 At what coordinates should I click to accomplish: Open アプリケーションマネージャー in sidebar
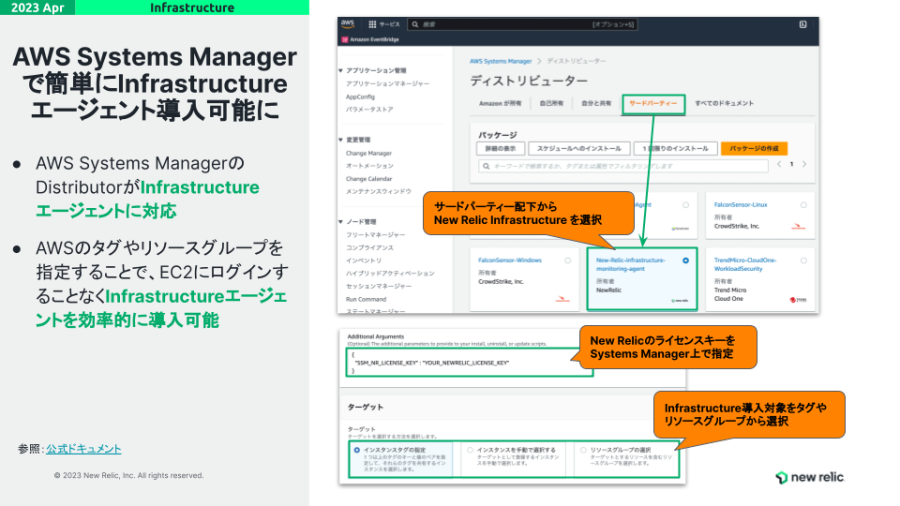pos(387,84)
